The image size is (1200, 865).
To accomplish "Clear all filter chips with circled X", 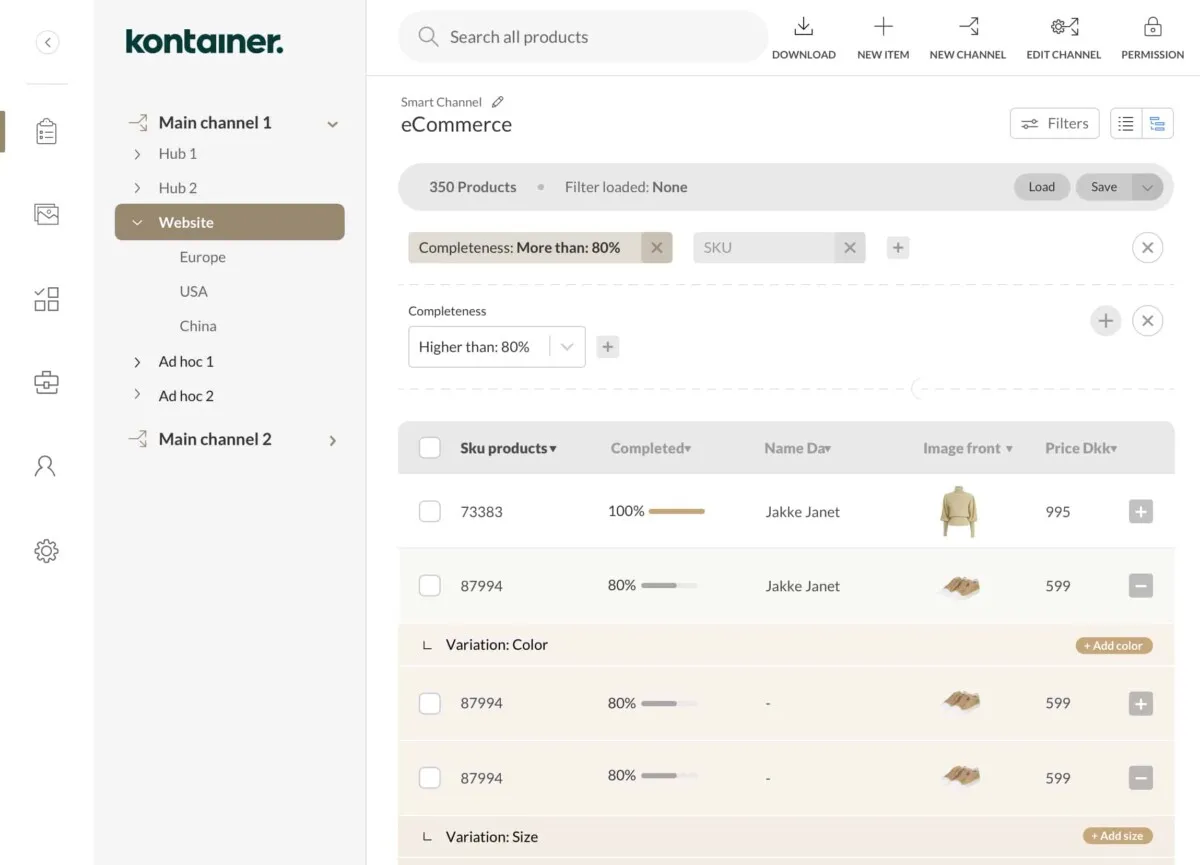I will point(1147,248).
